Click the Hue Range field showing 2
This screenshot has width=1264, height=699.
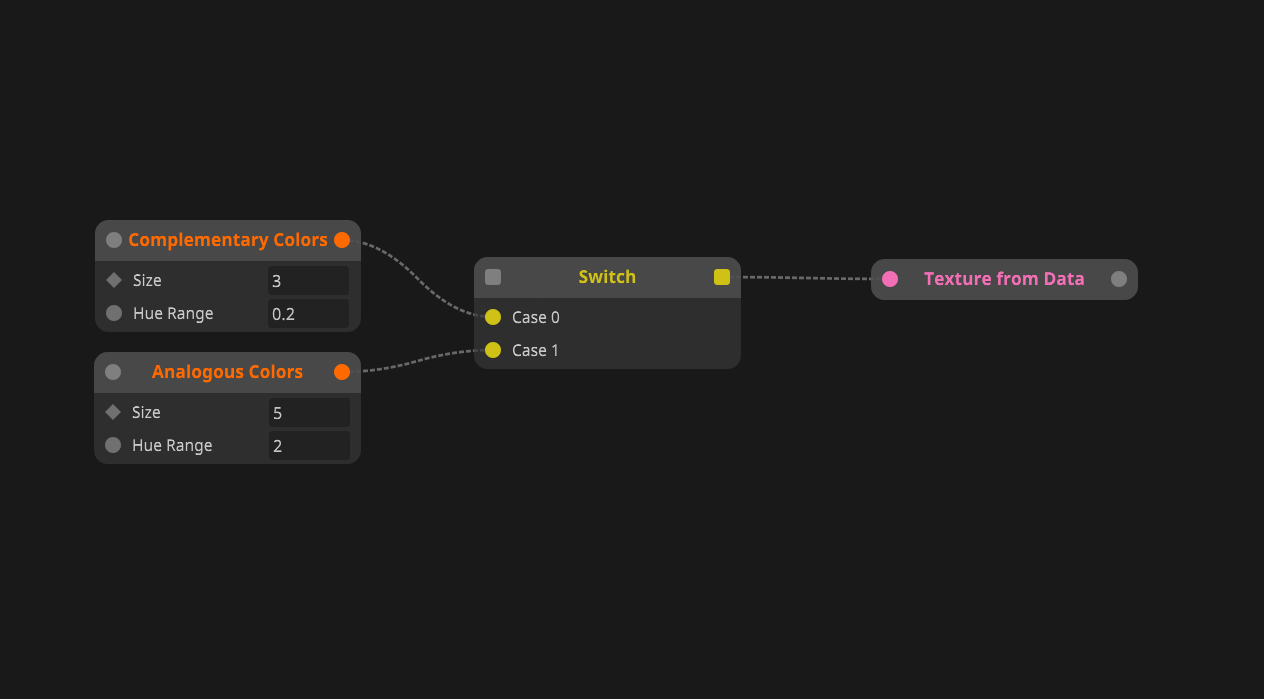click(x=309, y=446)
